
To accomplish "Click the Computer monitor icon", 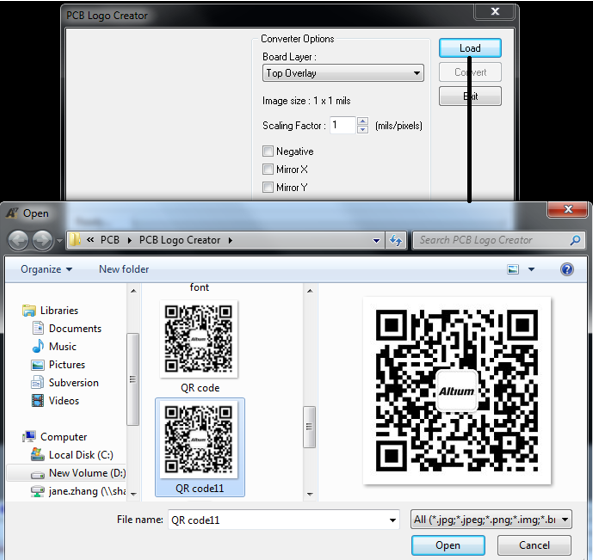I will coord(29,436).
